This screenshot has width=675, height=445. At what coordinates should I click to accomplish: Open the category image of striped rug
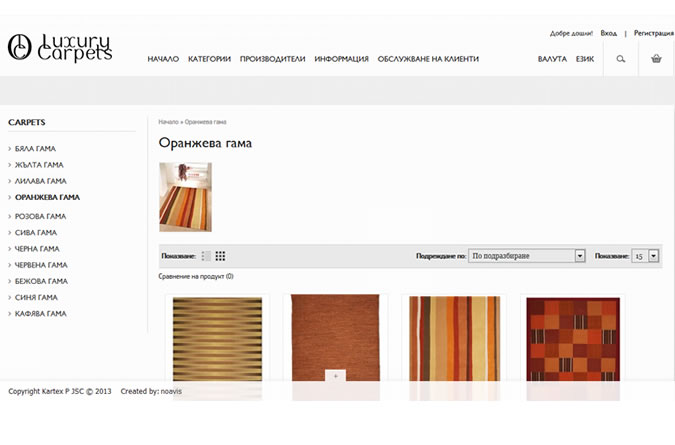(185, 197)
